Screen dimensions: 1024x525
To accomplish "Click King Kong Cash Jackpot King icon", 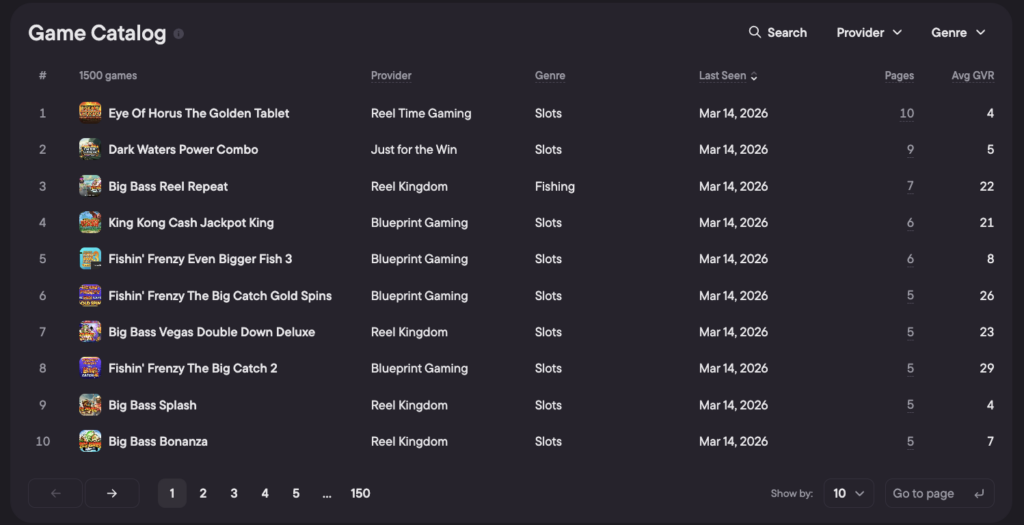I will tap(90, 222).
